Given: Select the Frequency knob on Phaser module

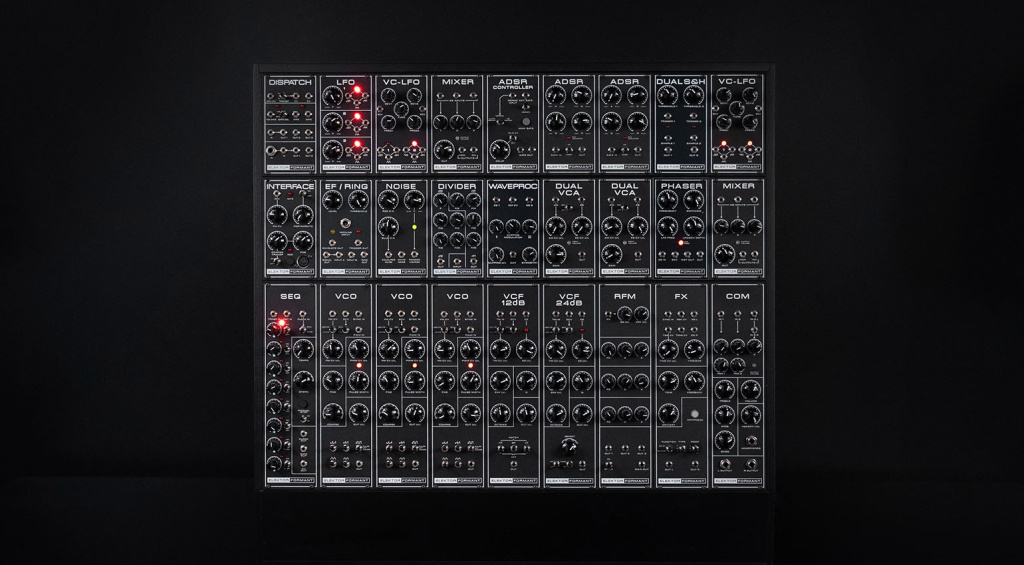Looking at the screenshot, I should point(668,200).
